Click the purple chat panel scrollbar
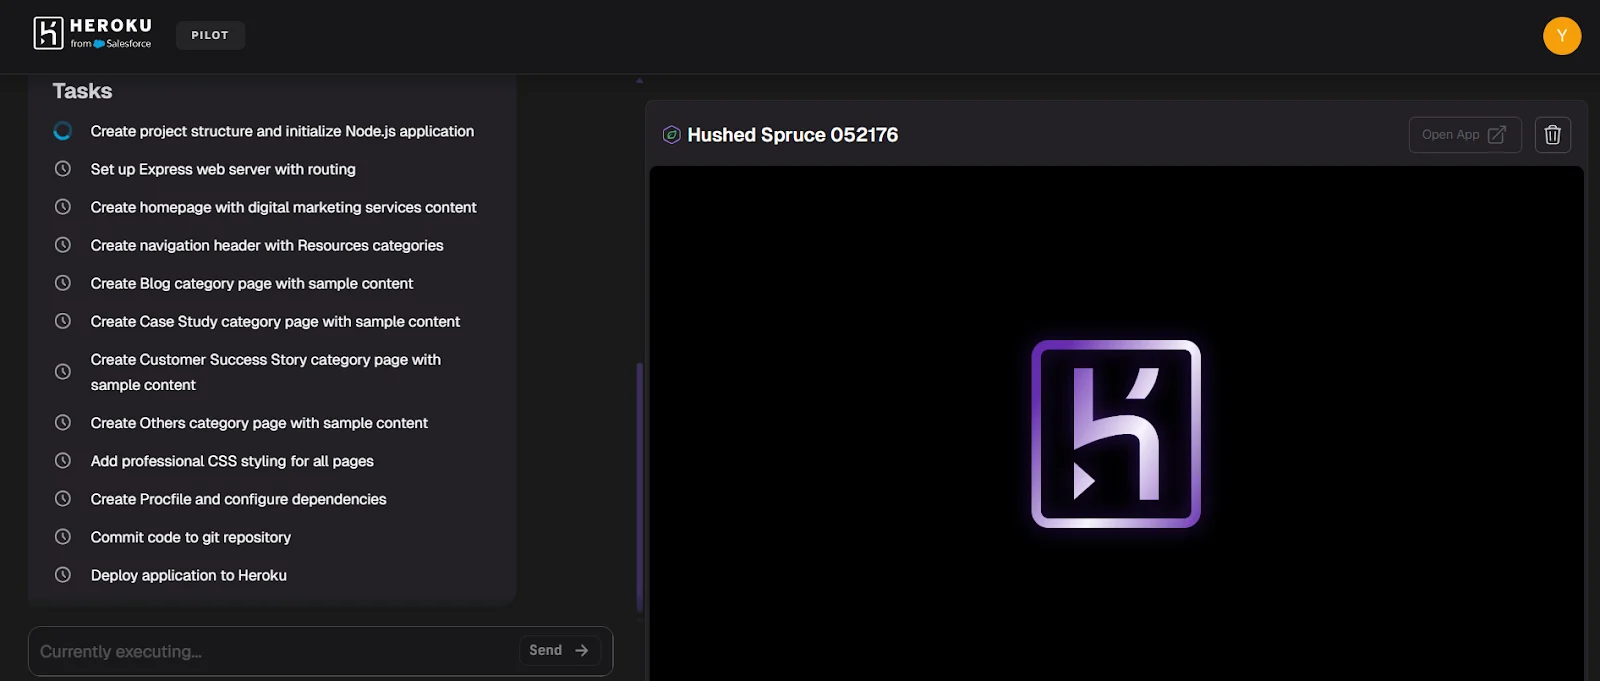 pyautogui.click(x=639, y=488)
